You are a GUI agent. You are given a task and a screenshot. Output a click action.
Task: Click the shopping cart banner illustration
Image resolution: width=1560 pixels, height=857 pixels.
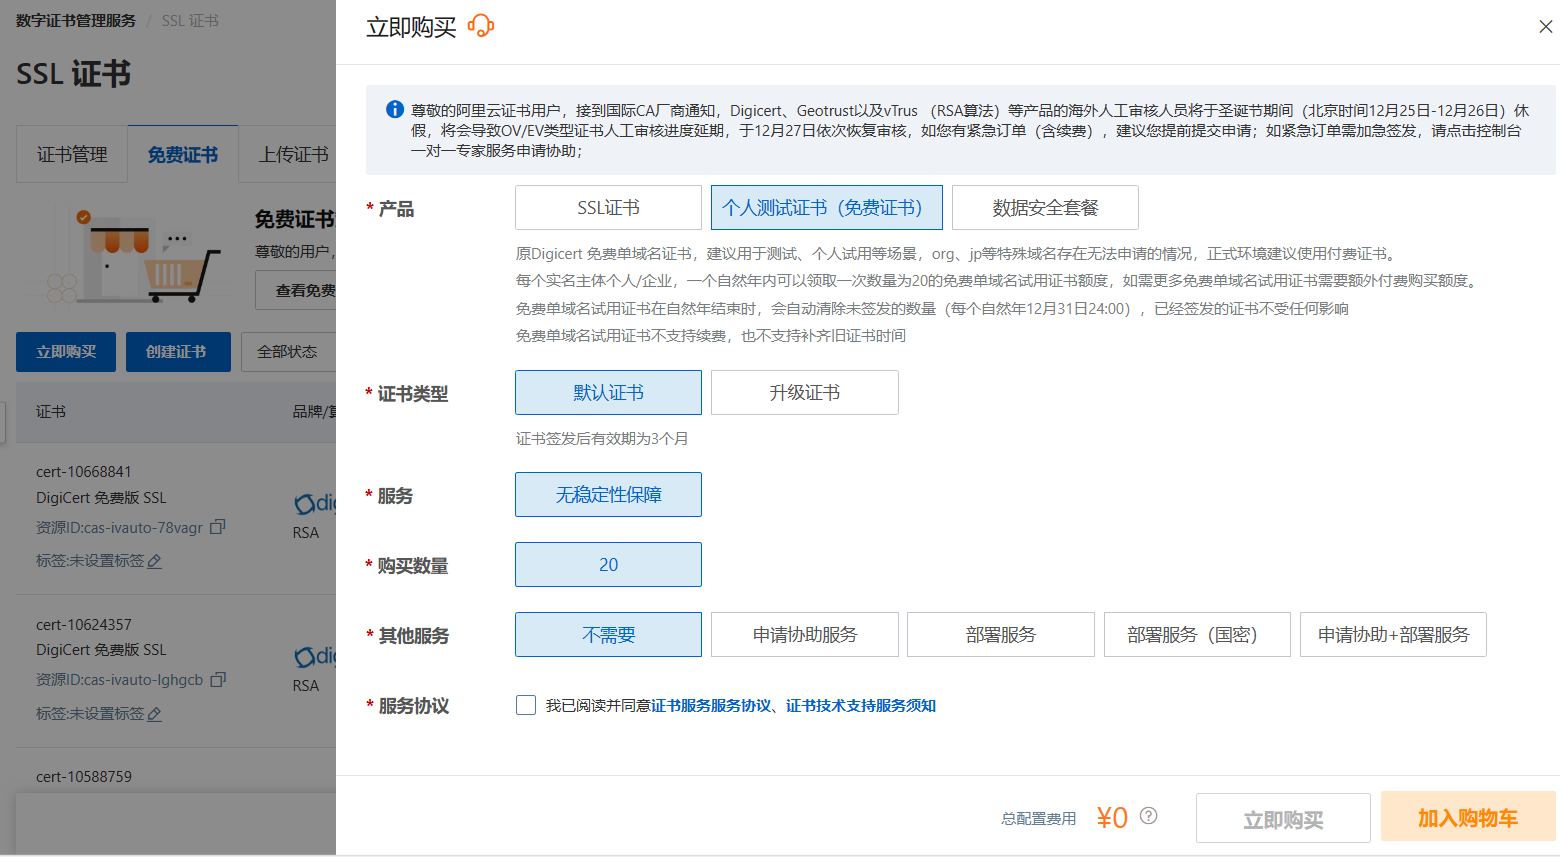(x=133, y=256)
